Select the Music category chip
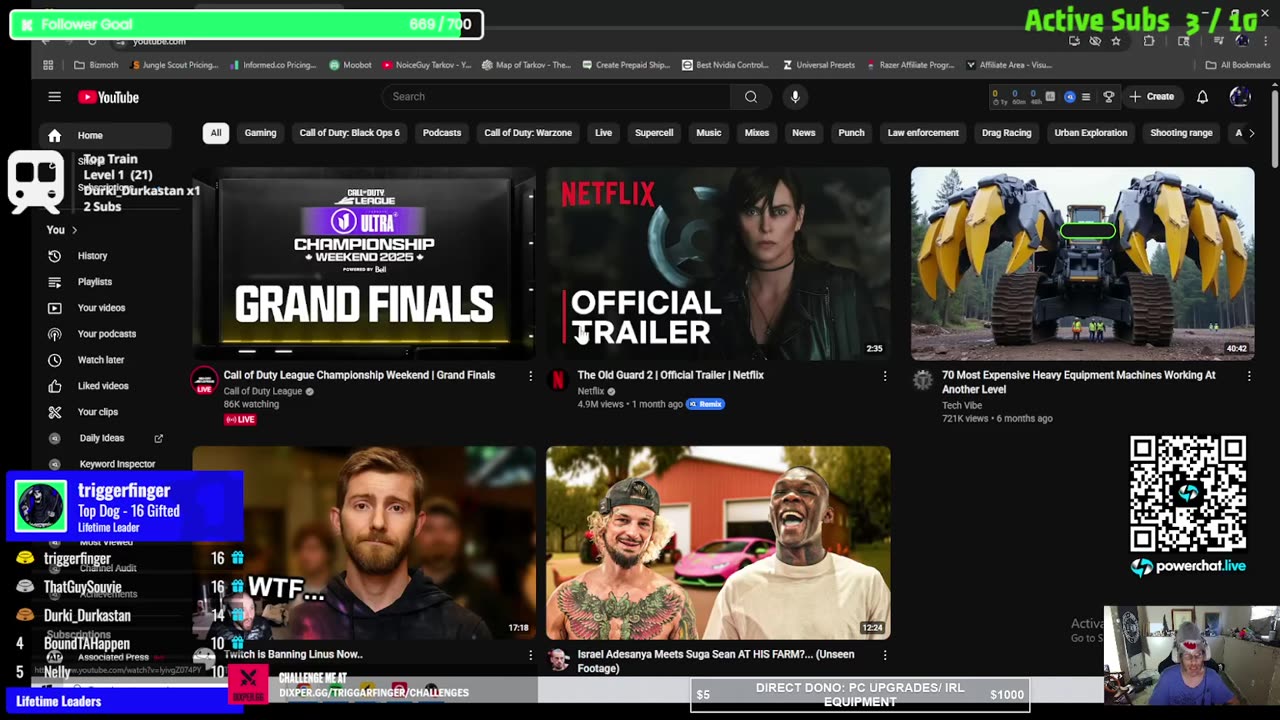Image resolution: width=1280 pixels, height=720 pixels. coord(708,133)
